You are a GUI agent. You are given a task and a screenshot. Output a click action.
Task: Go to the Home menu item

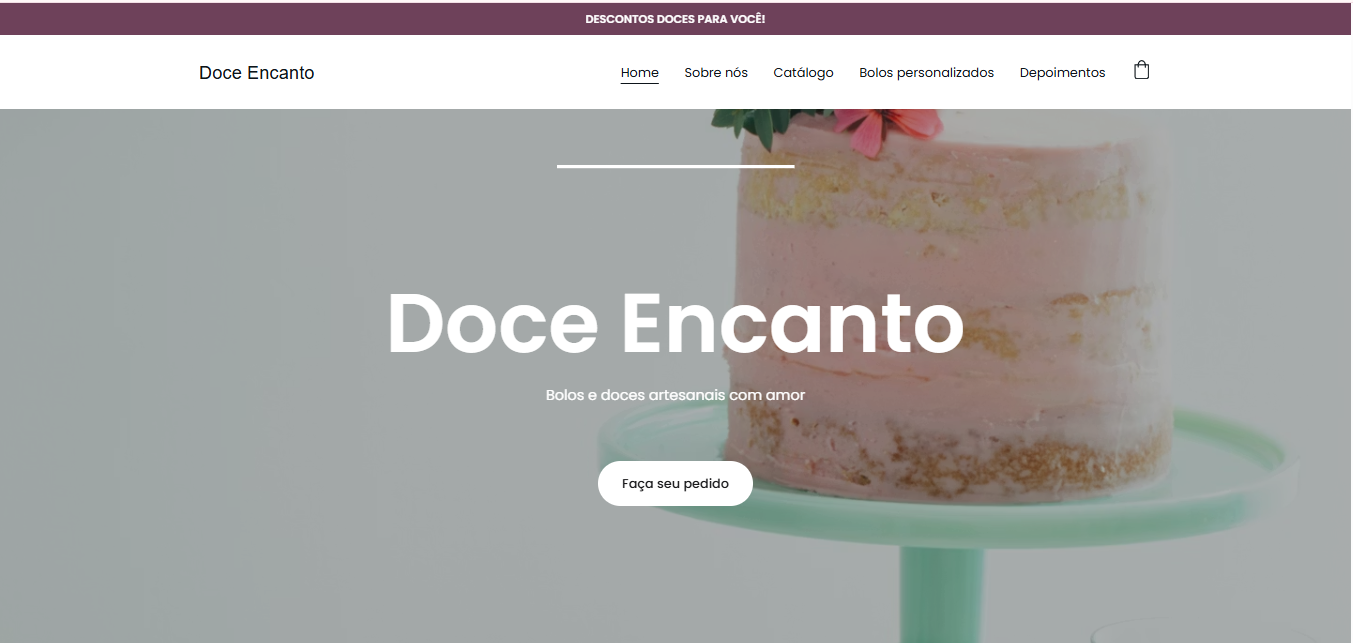click(x=640, y=72)
